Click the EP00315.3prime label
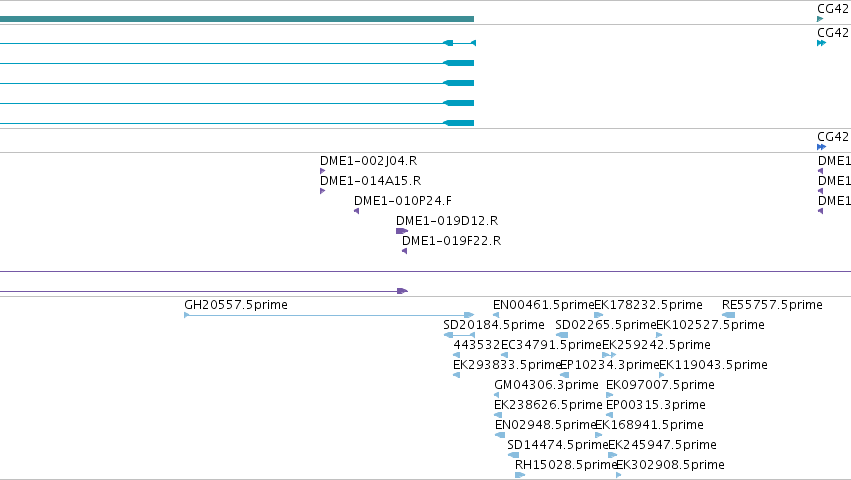This screenshot has height=480, width=851. (656, 405)
